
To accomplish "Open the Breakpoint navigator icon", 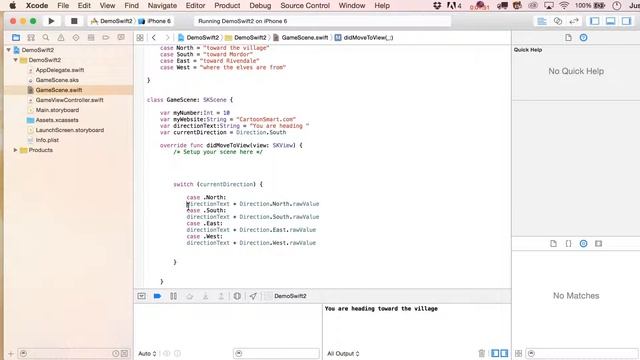I will coord(106,38).
